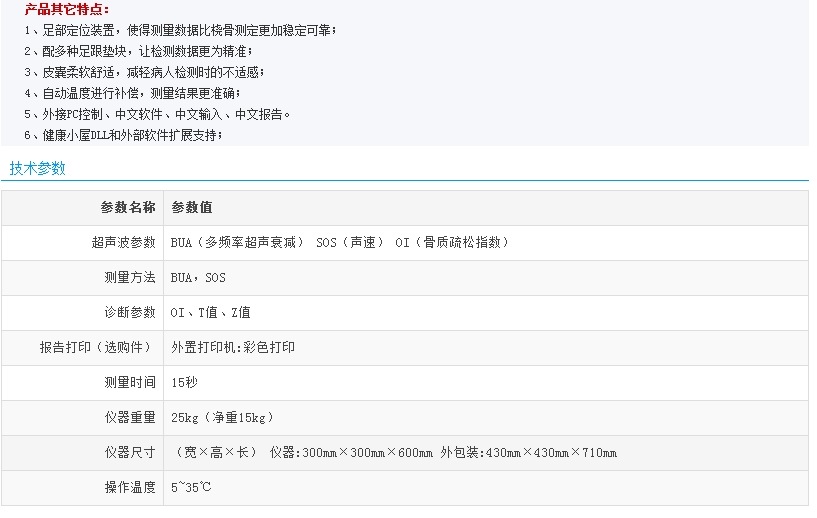Click the 外置打印机:彩色打印 value cell
Screen dimensions: 817x518
233,348
